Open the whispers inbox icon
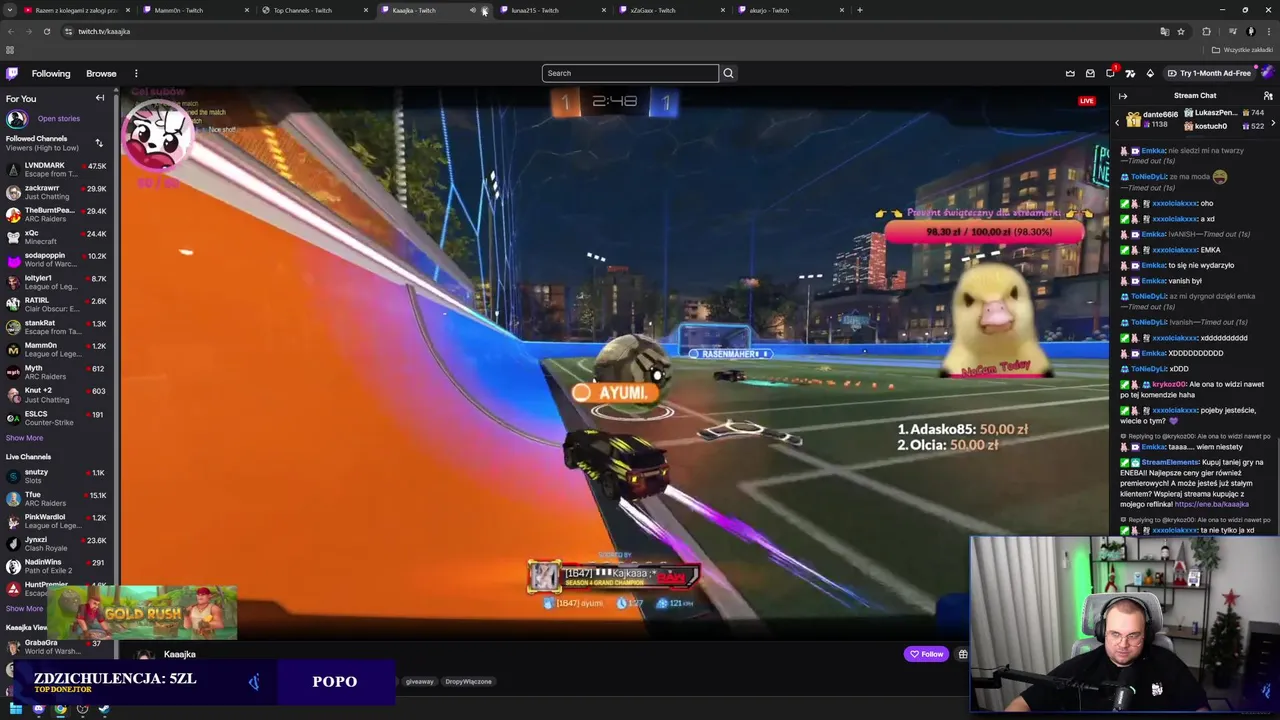1280x720 pixels. point(1090,73)
